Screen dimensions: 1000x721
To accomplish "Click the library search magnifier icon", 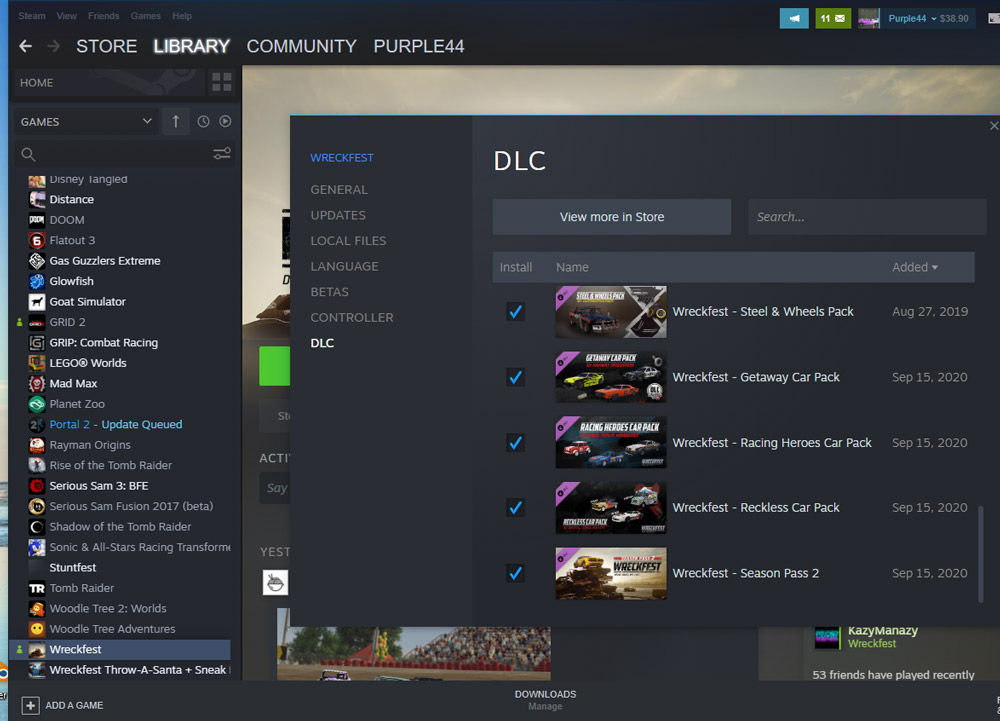I will click(28, 154).
